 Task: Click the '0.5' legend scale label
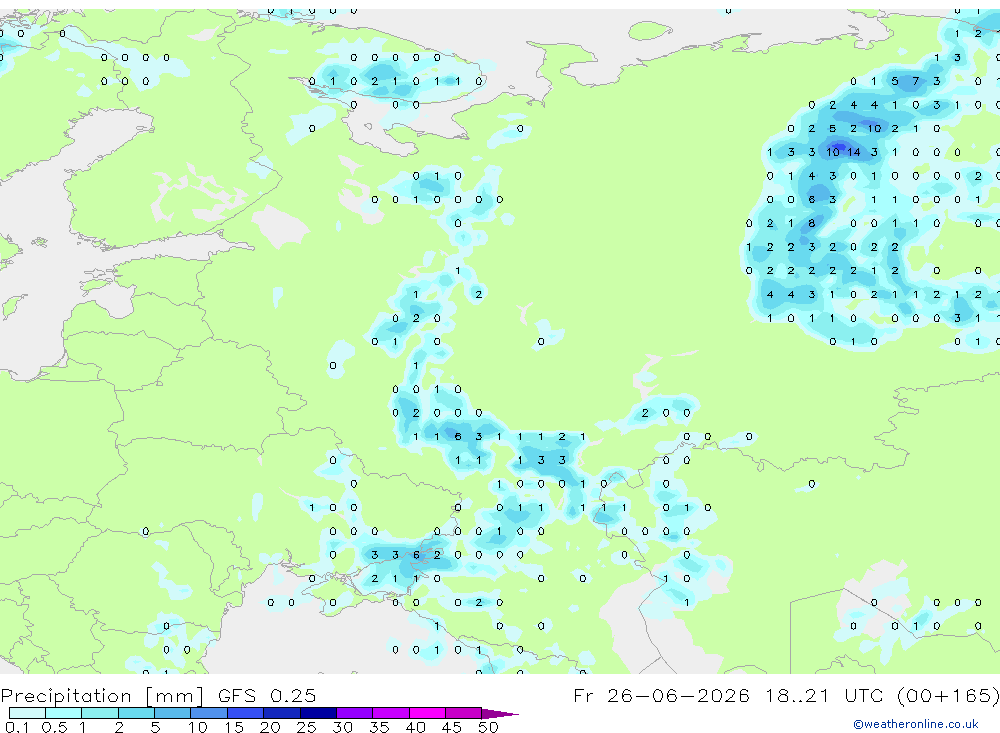pos(54,727)
